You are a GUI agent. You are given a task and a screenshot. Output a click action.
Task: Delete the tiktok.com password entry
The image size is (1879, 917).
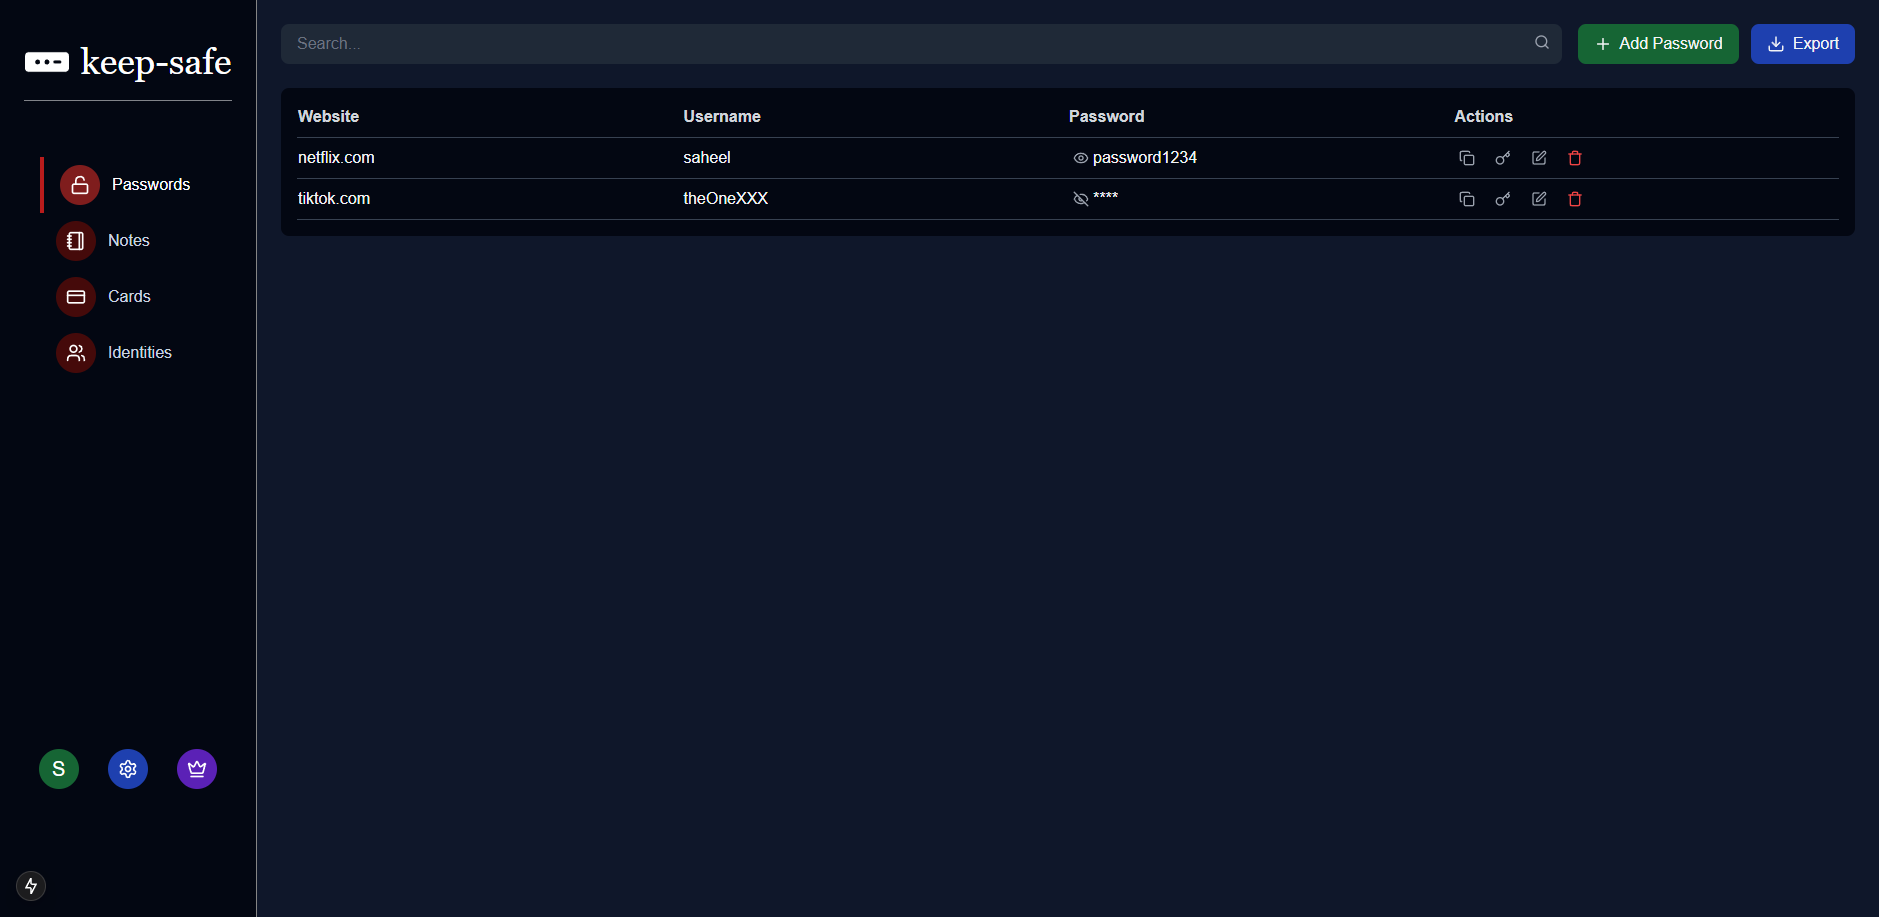click(x=1575, y=199)
